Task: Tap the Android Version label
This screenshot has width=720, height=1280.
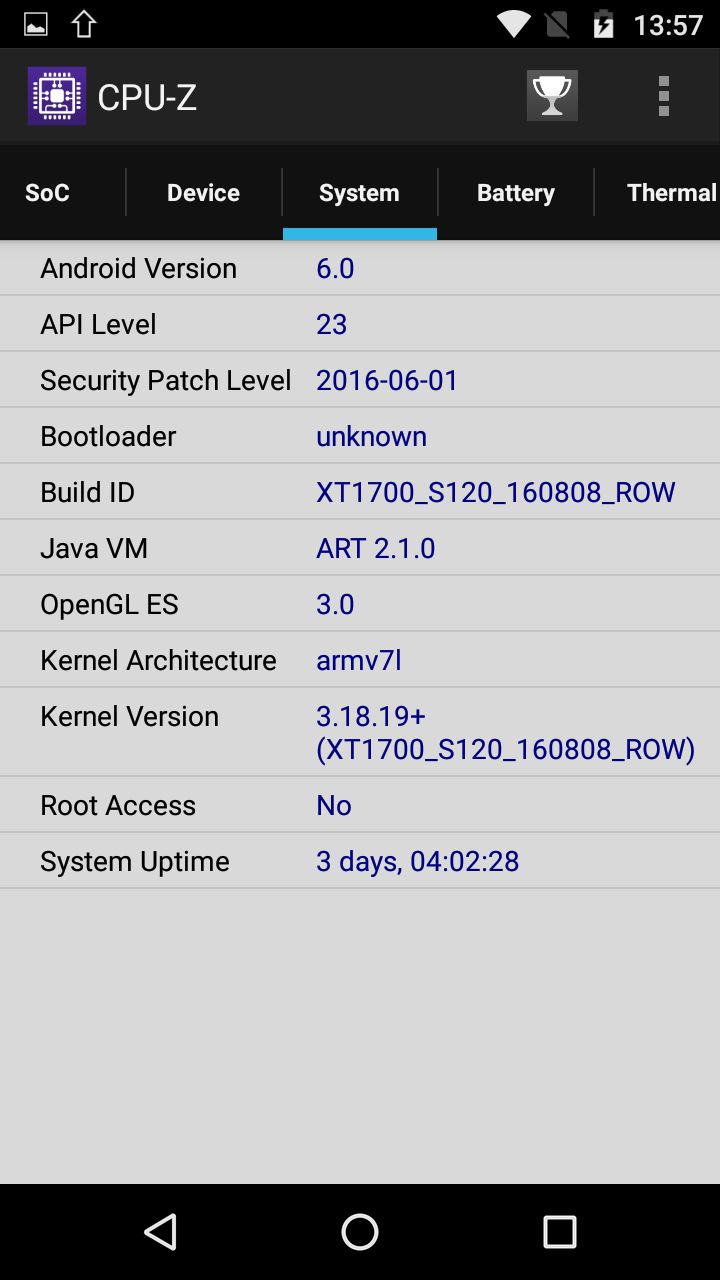Action: click(x=139, y=268)
